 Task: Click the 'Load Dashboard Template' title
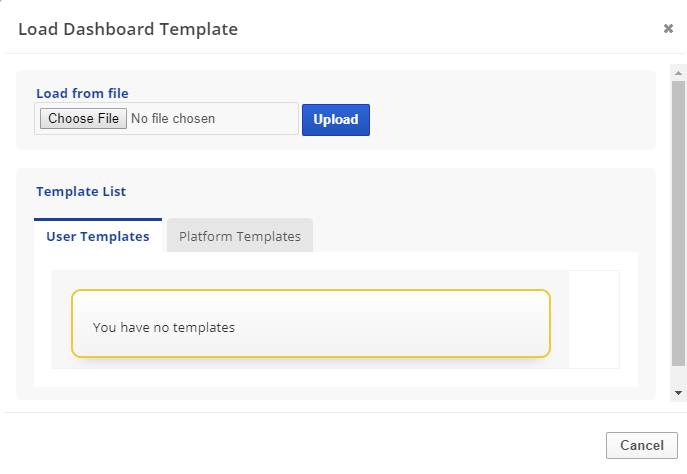(128, 29)
